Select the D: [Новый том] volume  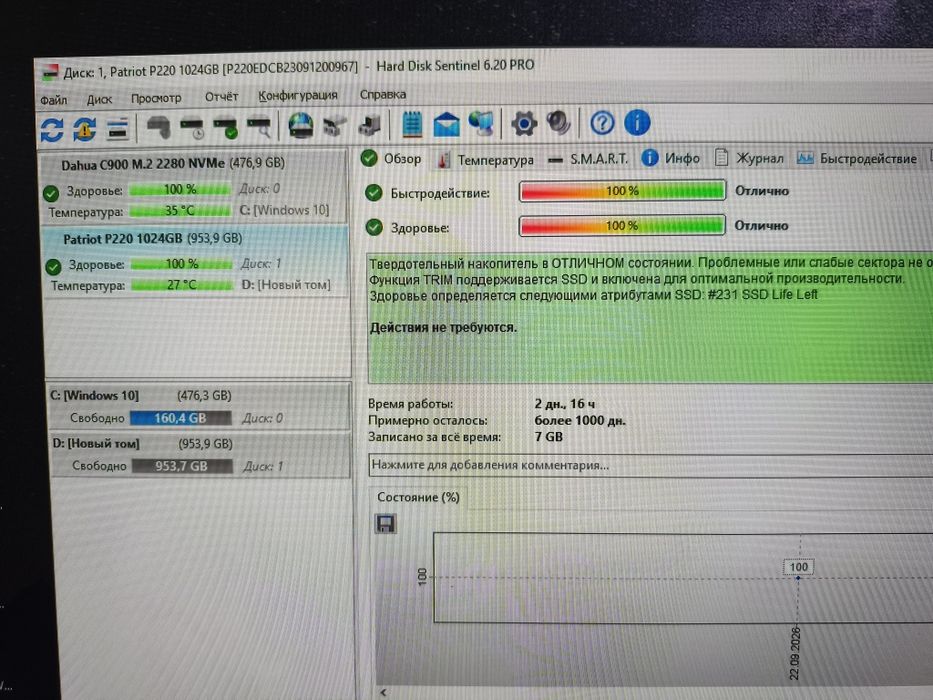pyautogui.click(x=199, y=455)
